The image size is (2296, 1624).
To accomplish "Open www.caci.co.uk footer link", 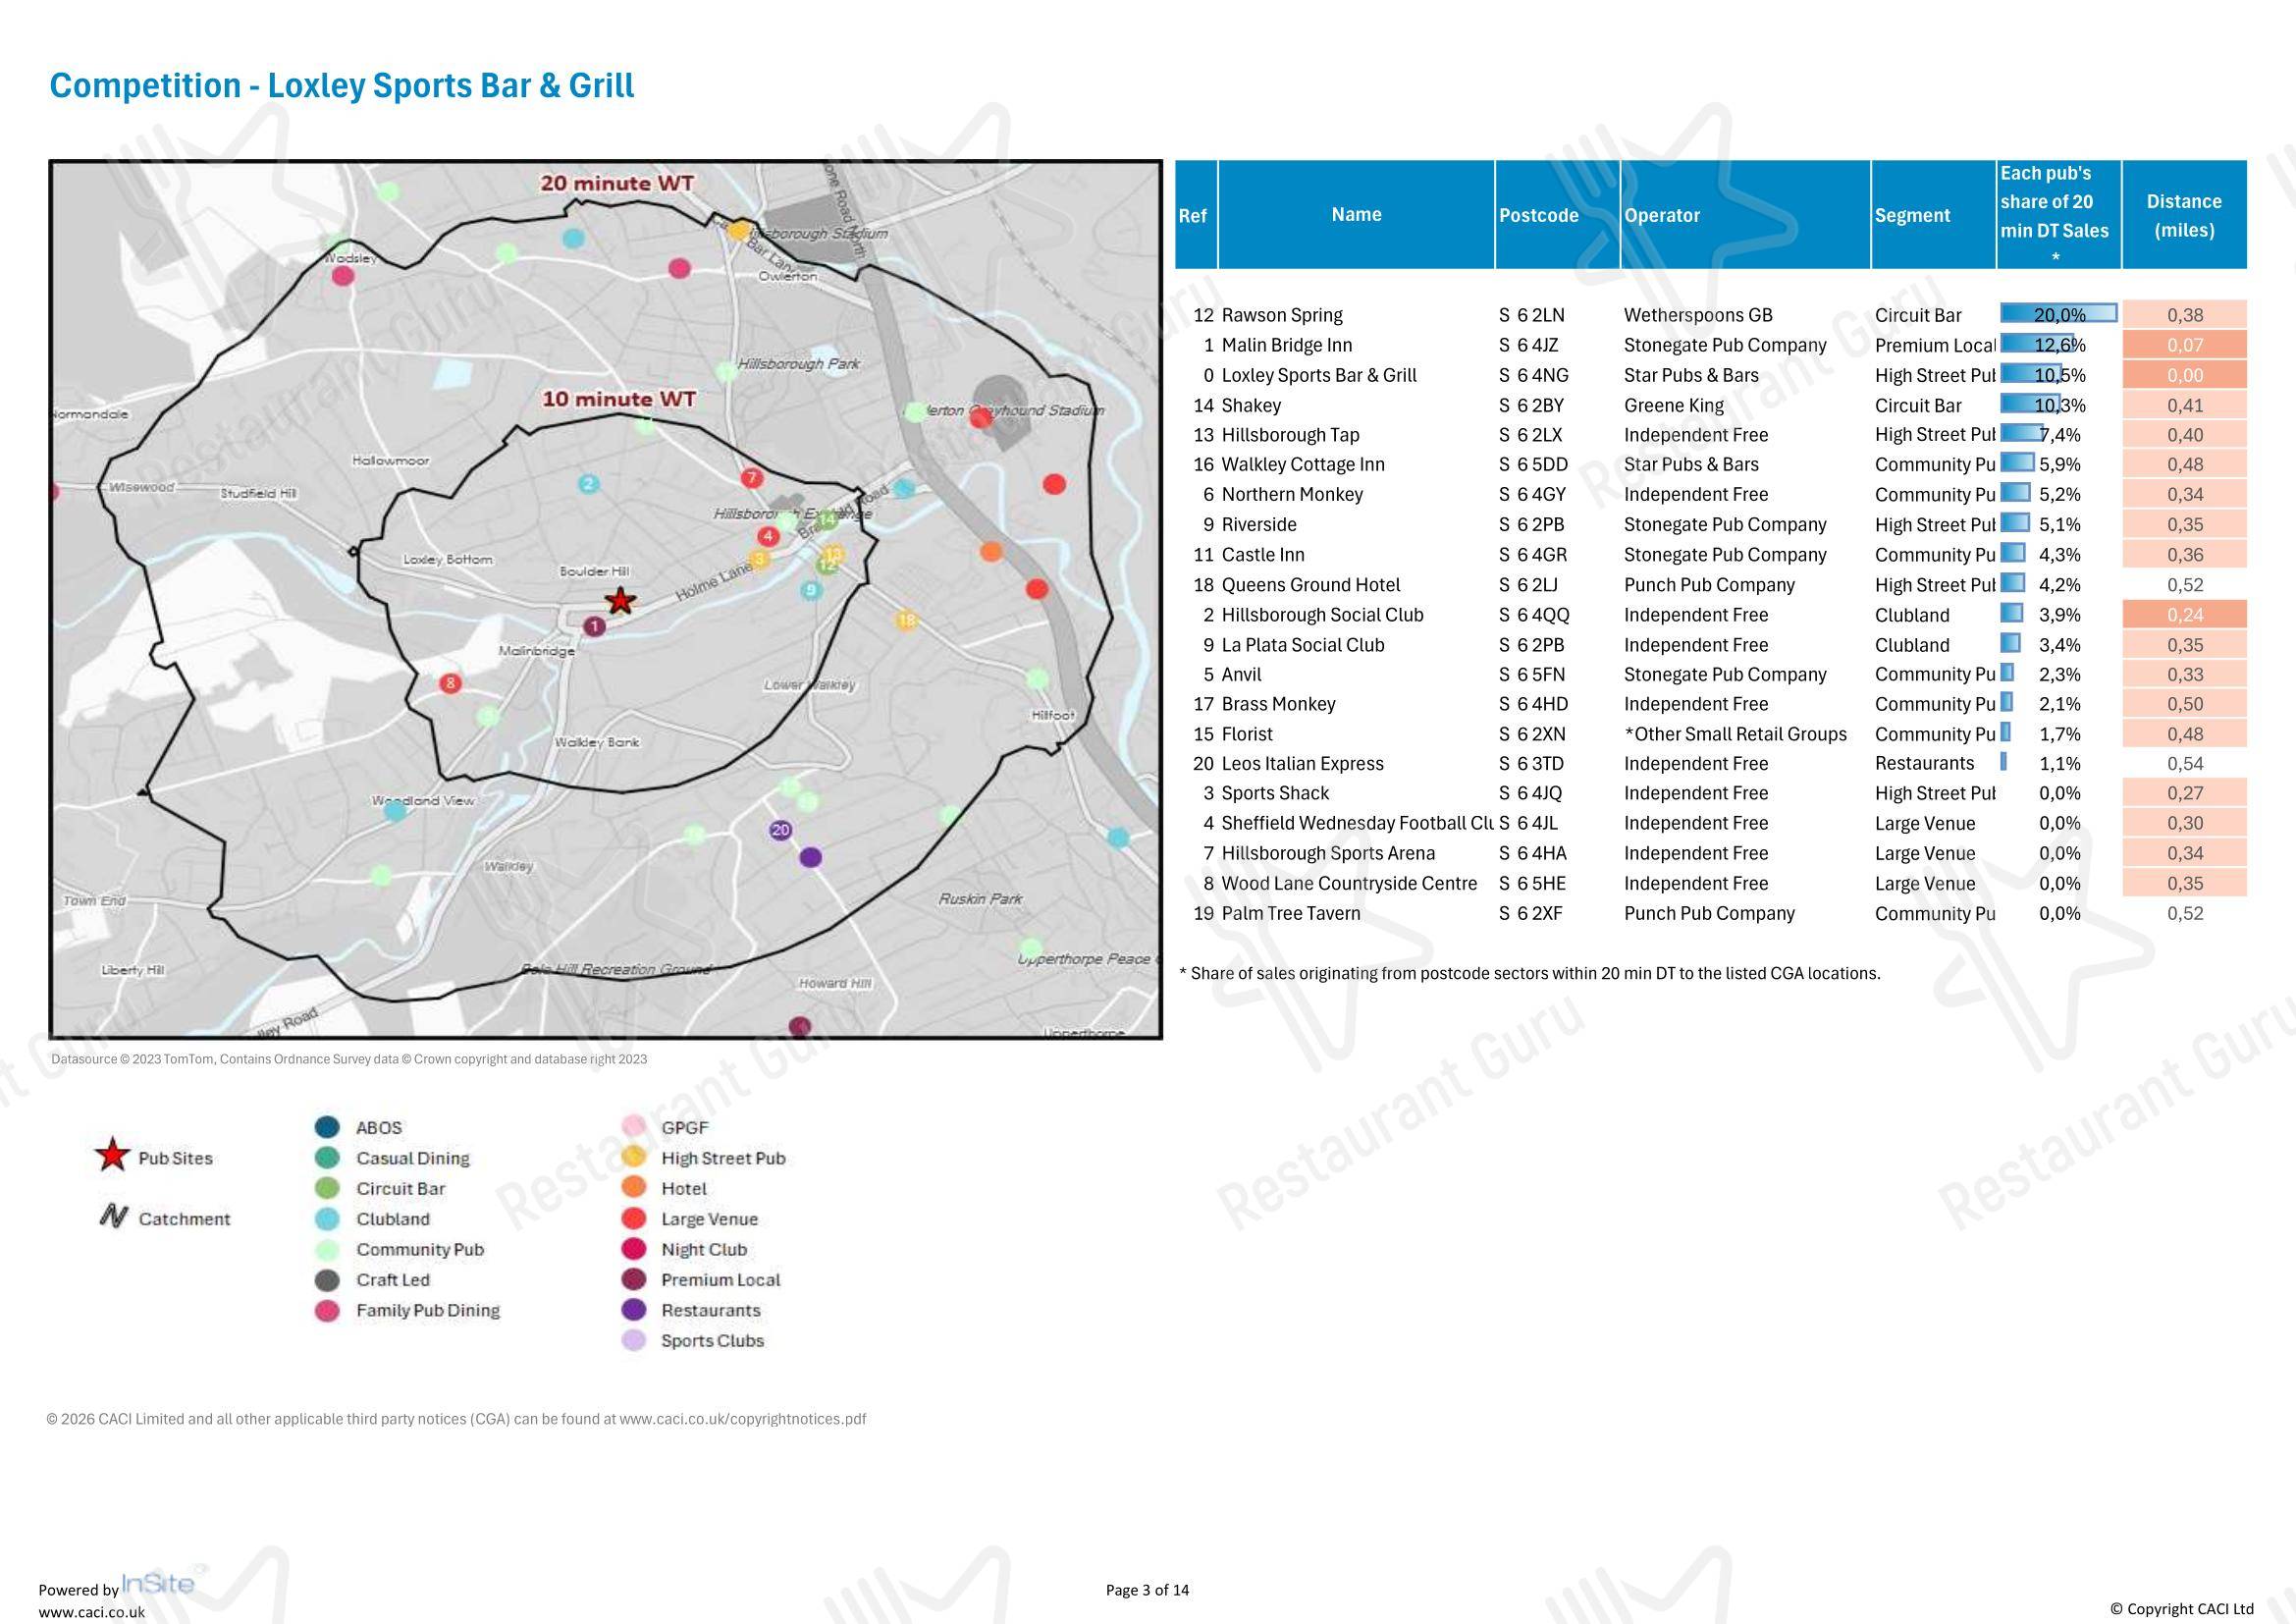I will click(92, 1612).
